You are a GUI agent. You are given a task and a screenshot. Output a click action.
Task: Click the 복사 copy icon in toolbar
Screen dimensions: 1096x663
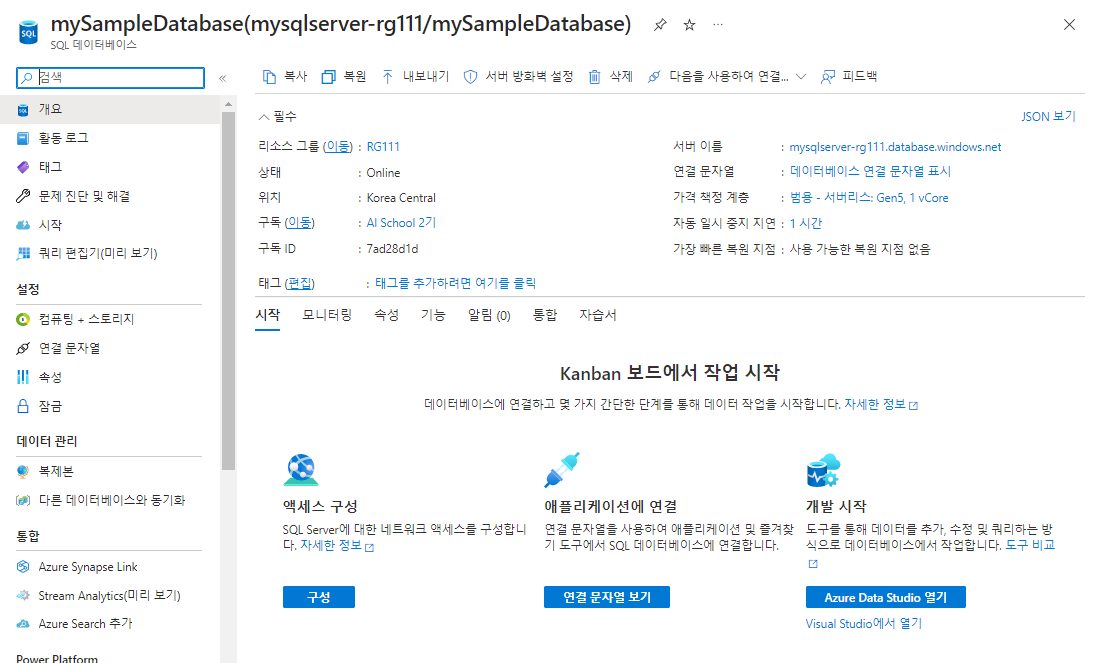[269, 77]
